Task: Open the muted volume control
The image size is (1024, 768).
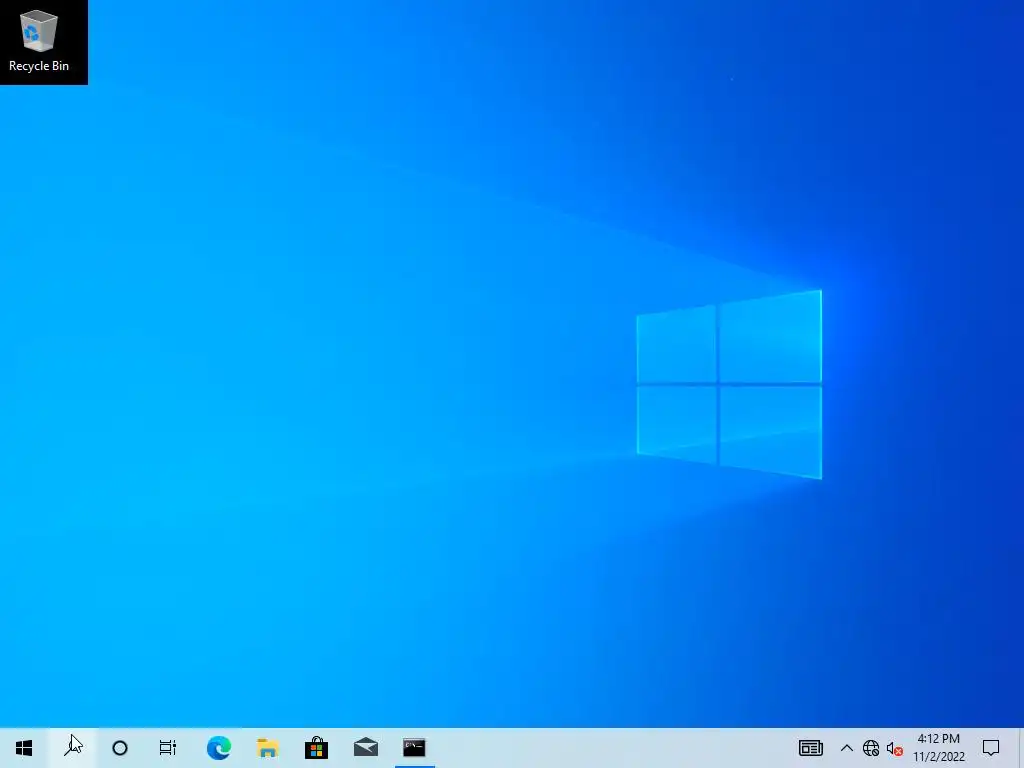Action: click(895, 748)
